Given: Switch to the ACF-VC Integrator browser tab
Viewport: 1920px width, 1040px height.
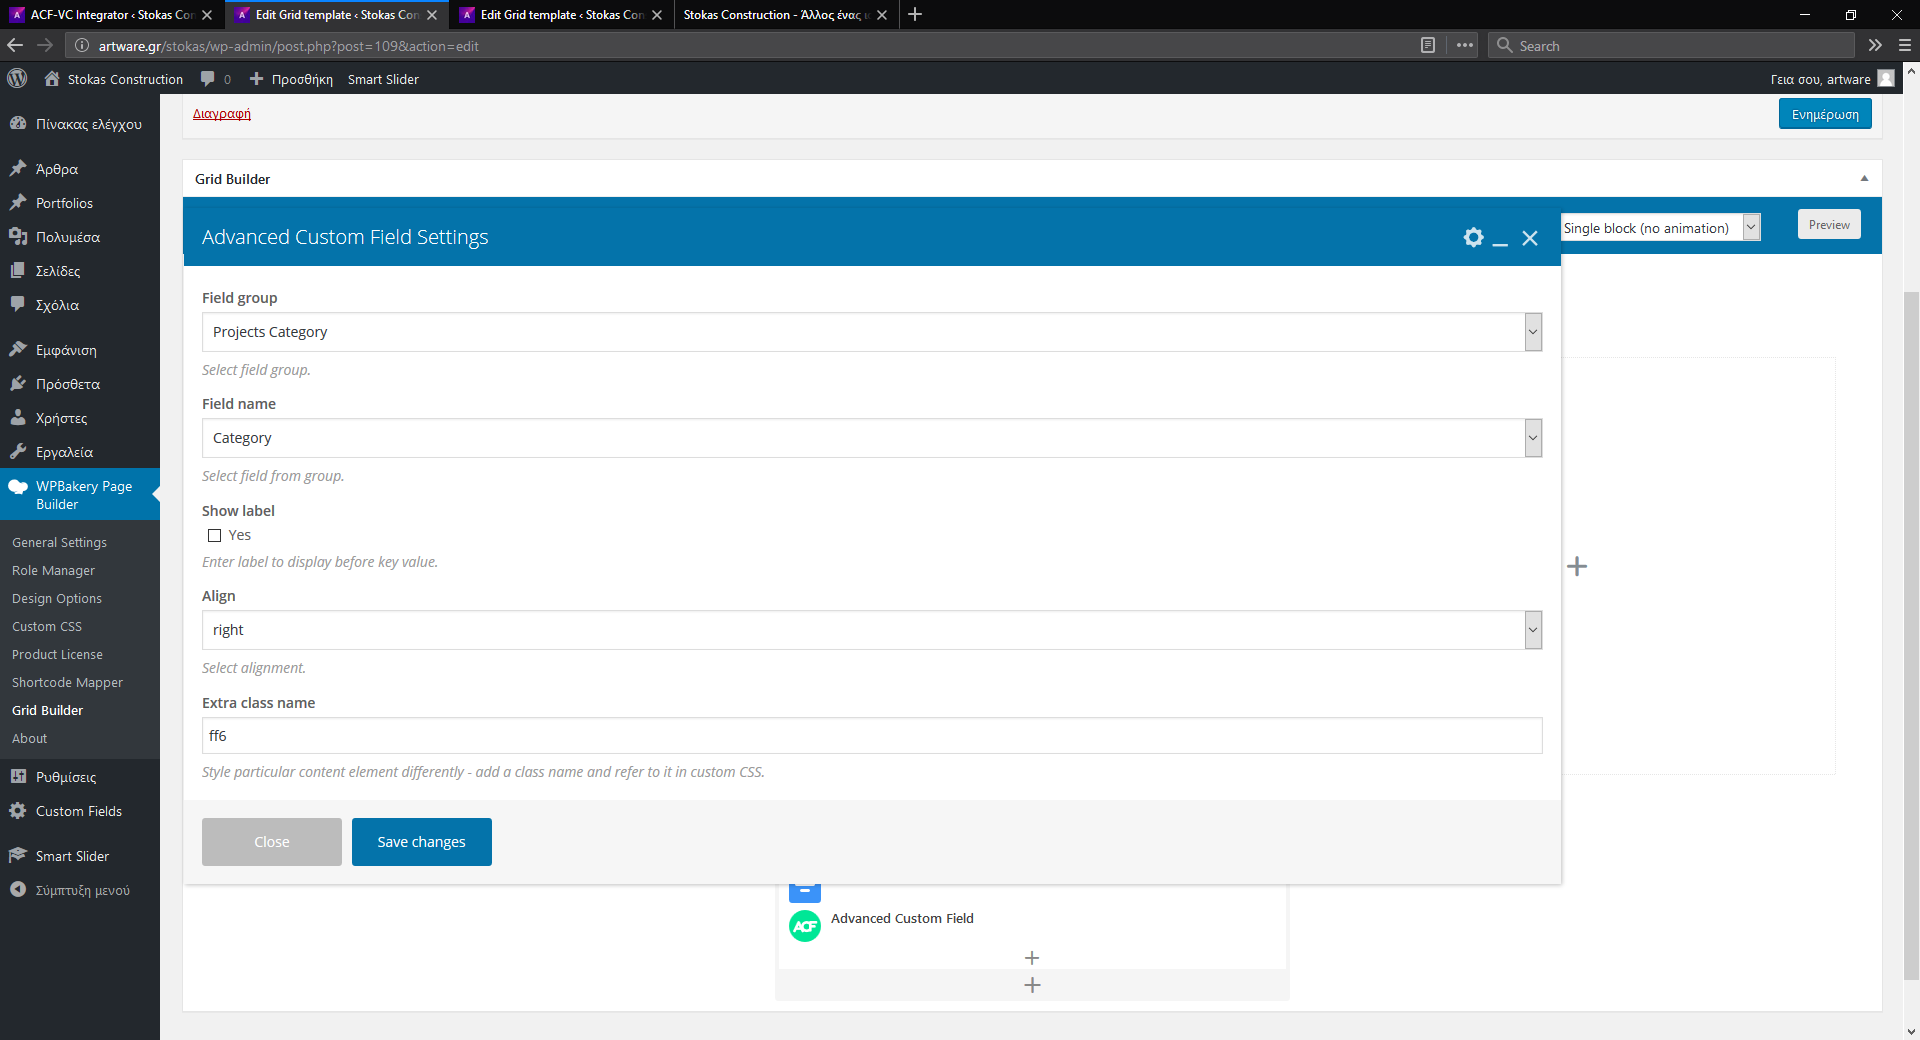Looking at the screenshot, I should (111, 15).
